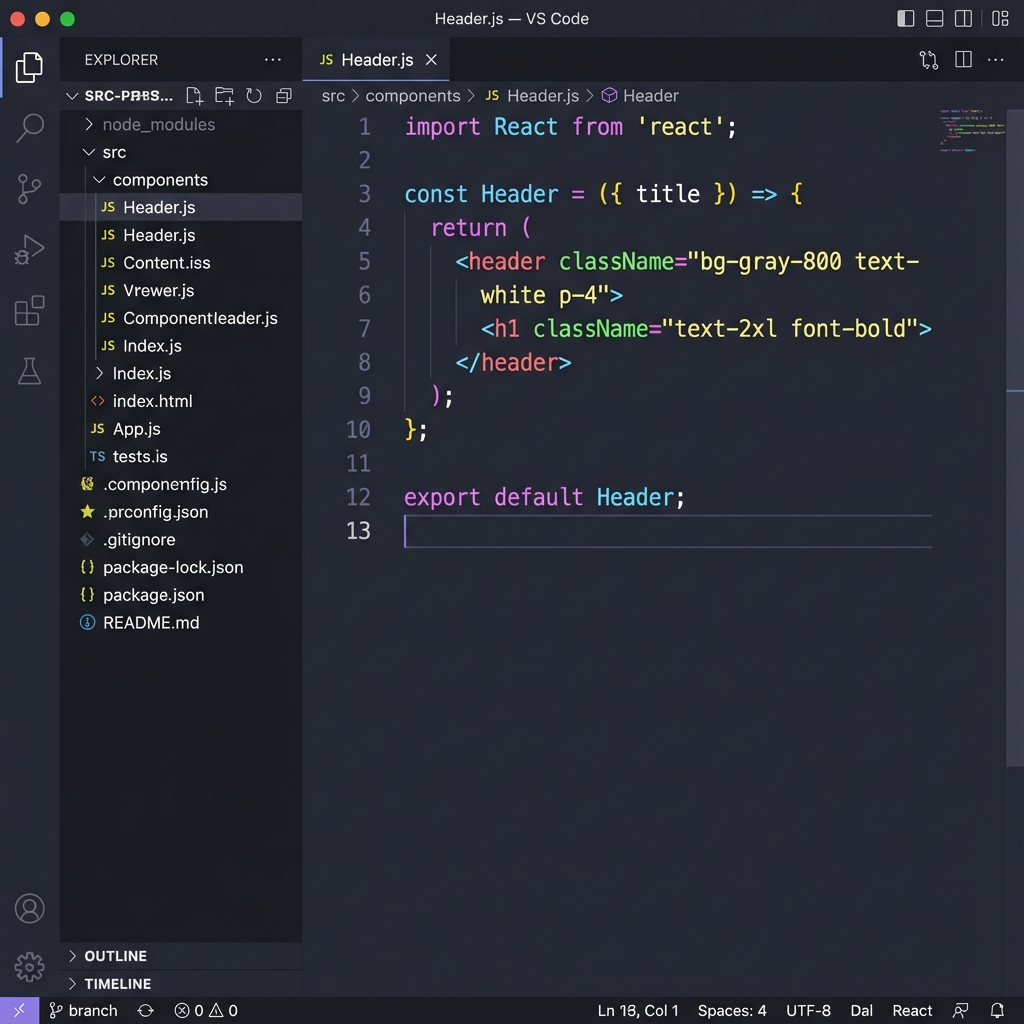Switch to the Header.js tab
The height and width of the screenshot is (1024, 1024).
(x=374, y=59)
